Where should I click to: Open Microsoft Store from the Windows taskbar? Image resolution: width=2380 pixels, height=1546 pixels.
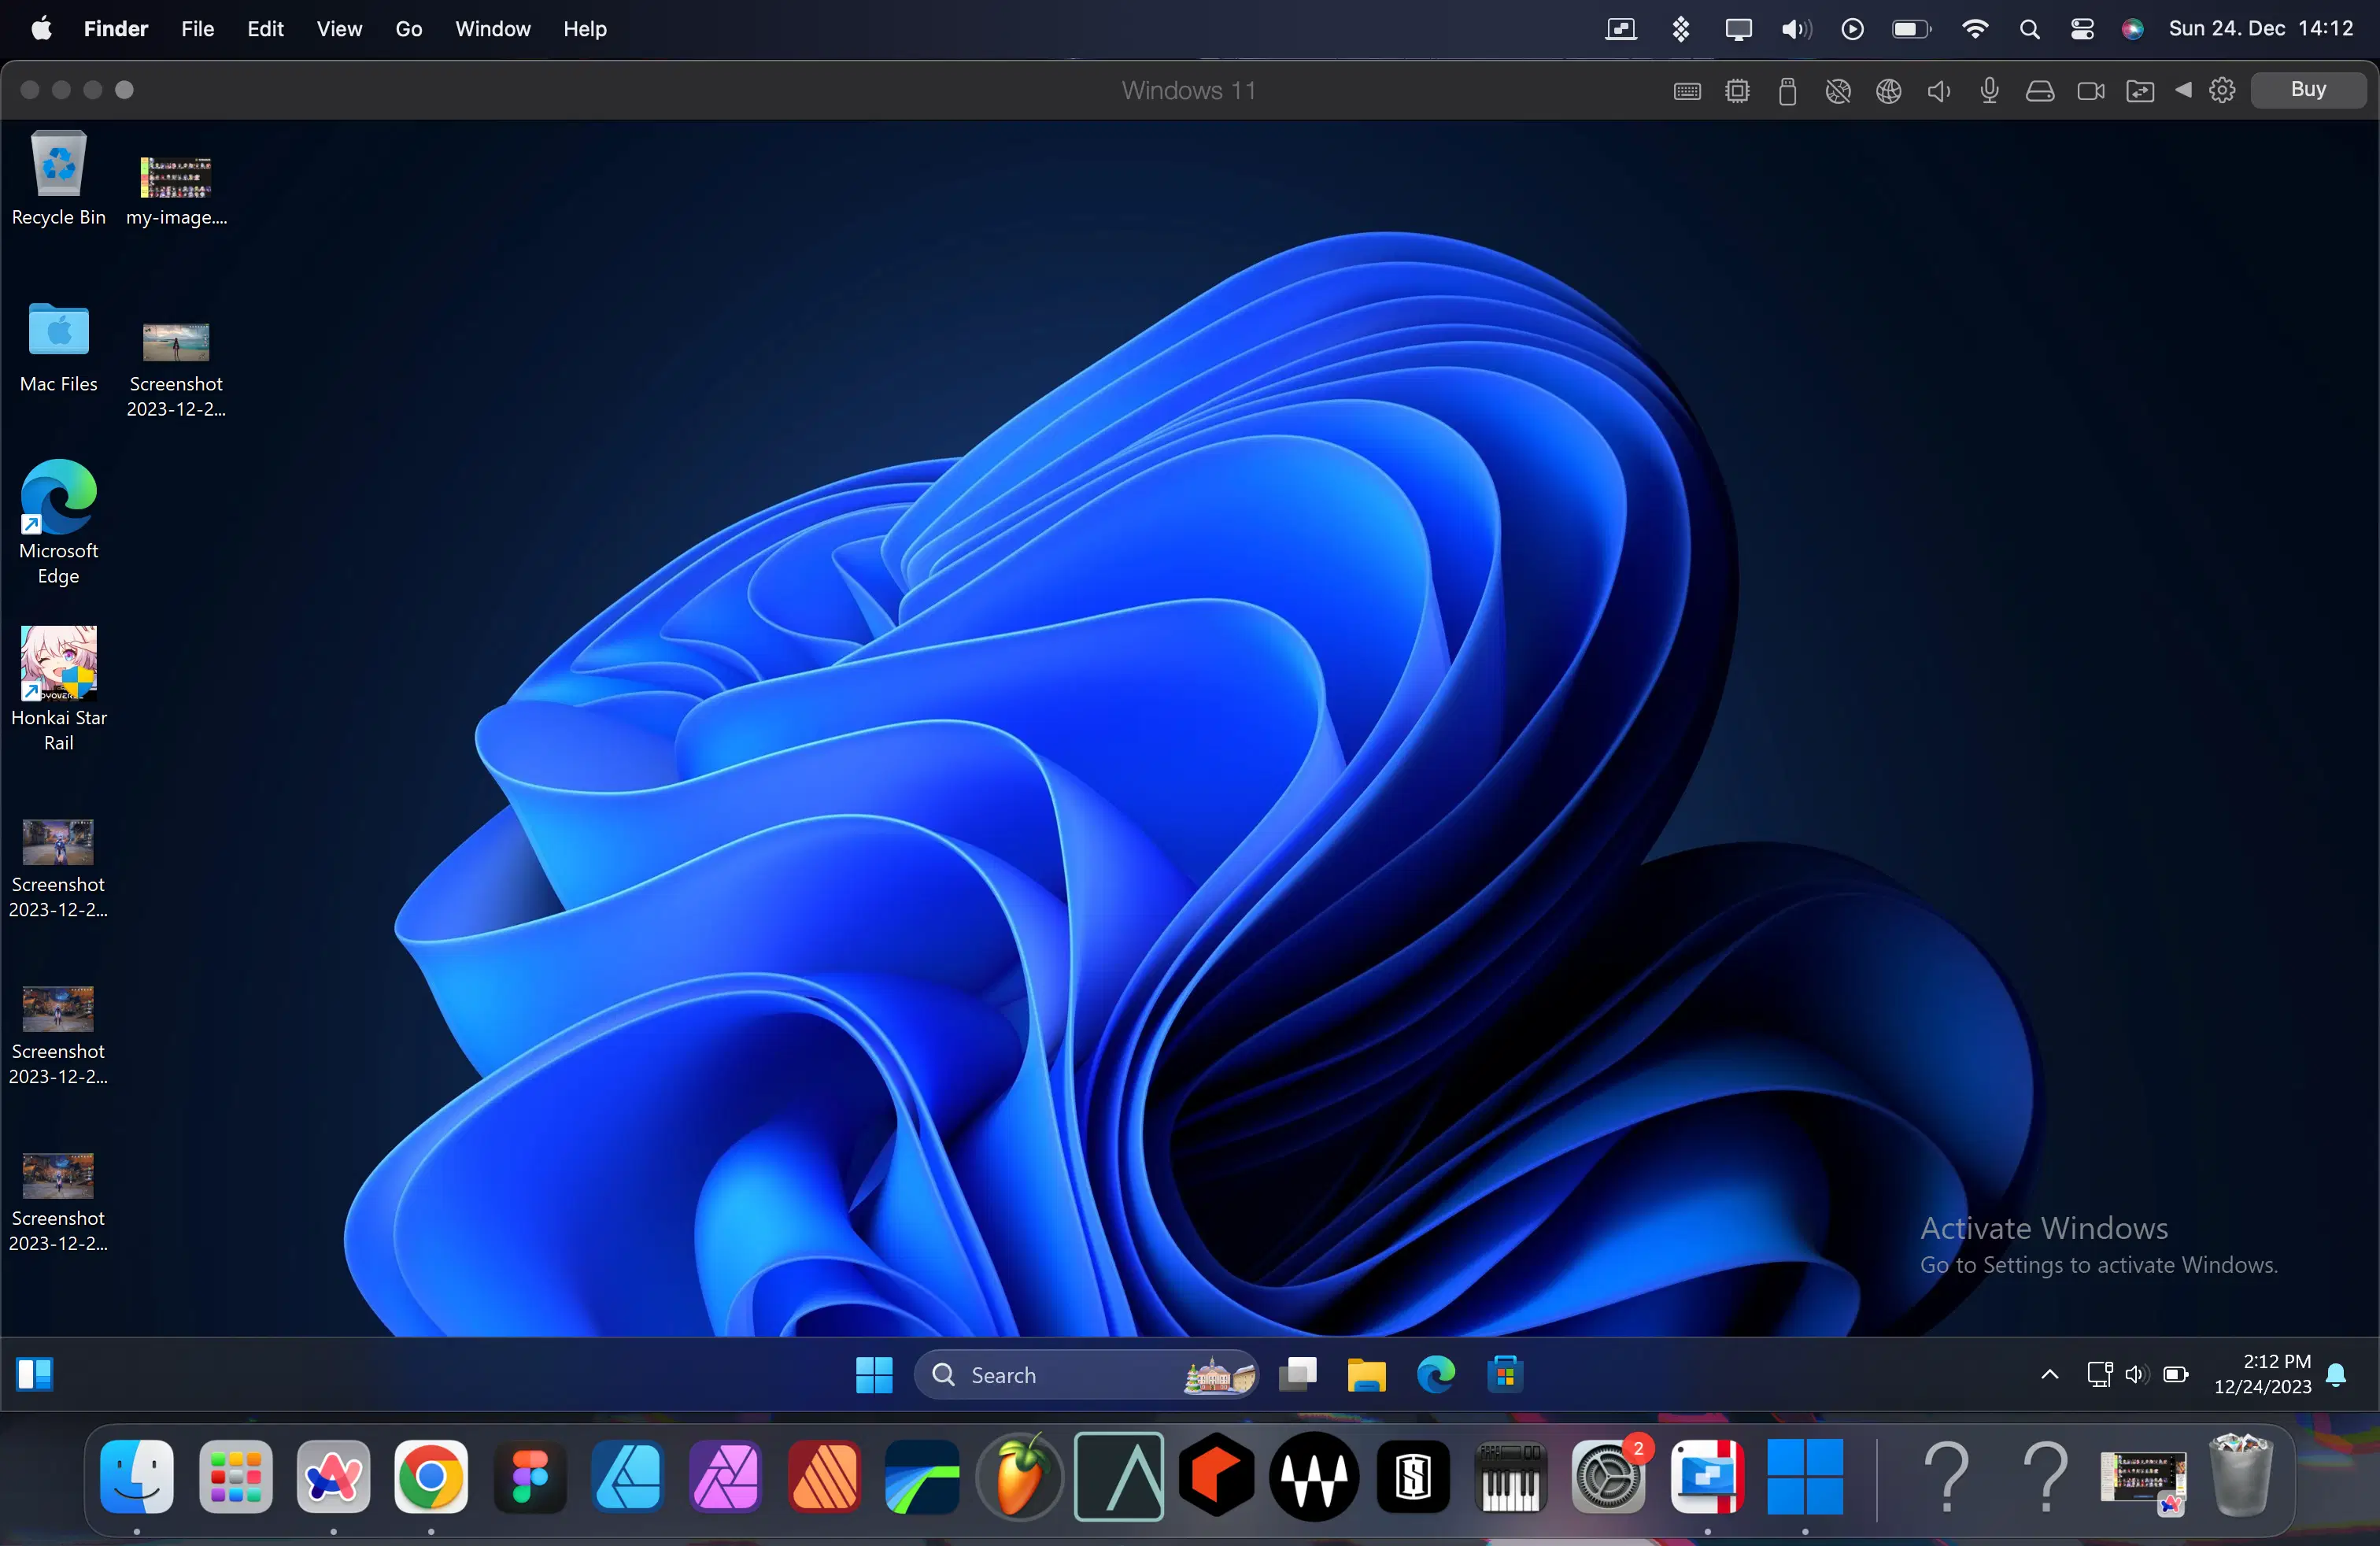[1505, 1375]
